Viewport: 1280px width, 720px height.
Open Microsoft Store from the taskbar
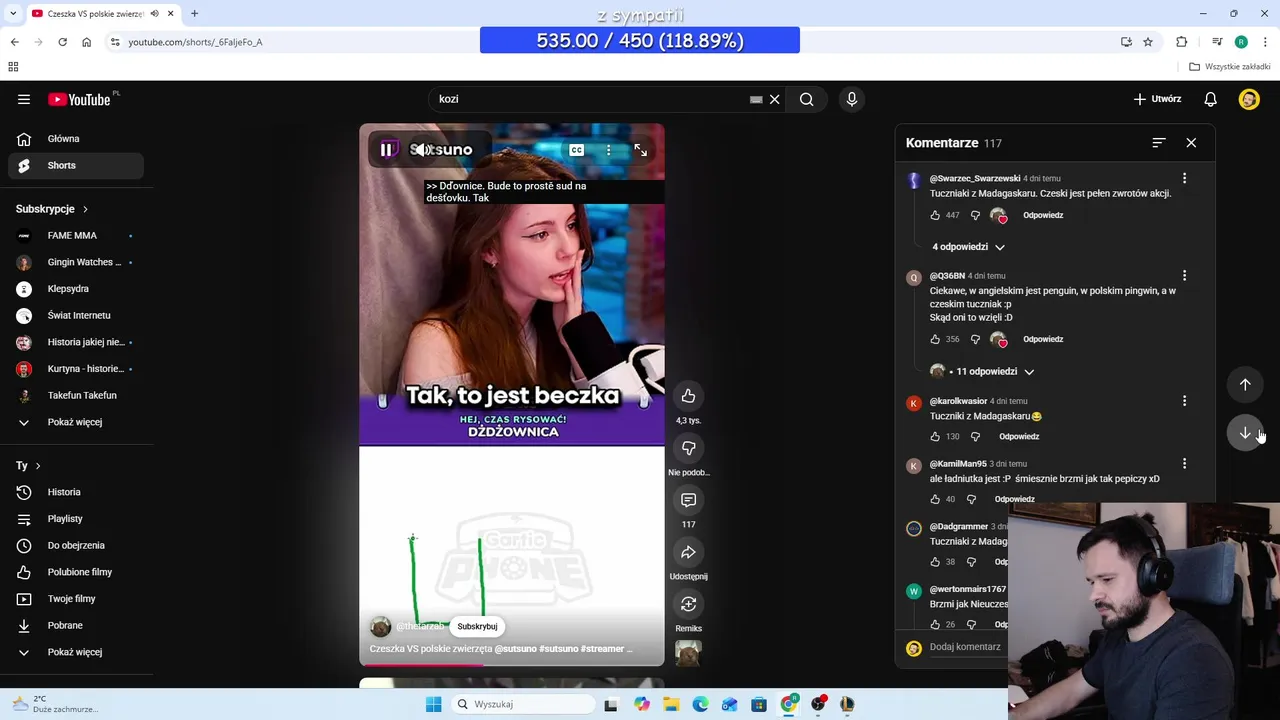(x=759, y=704)
